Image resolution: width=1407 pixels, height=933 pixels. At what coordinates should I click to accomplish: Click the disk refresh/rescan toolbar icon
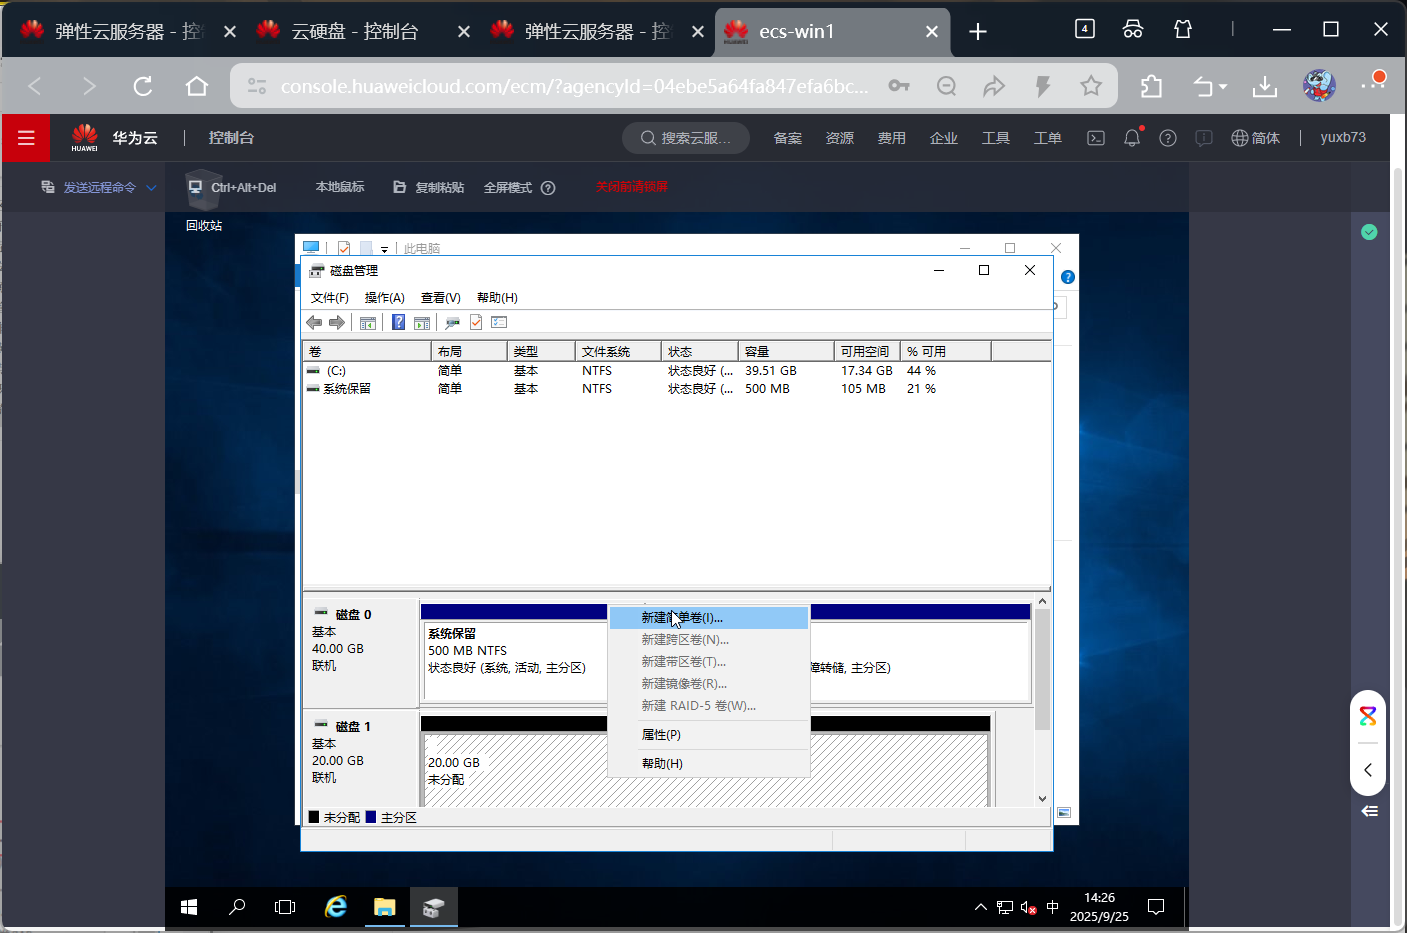(x=453, y=322)
